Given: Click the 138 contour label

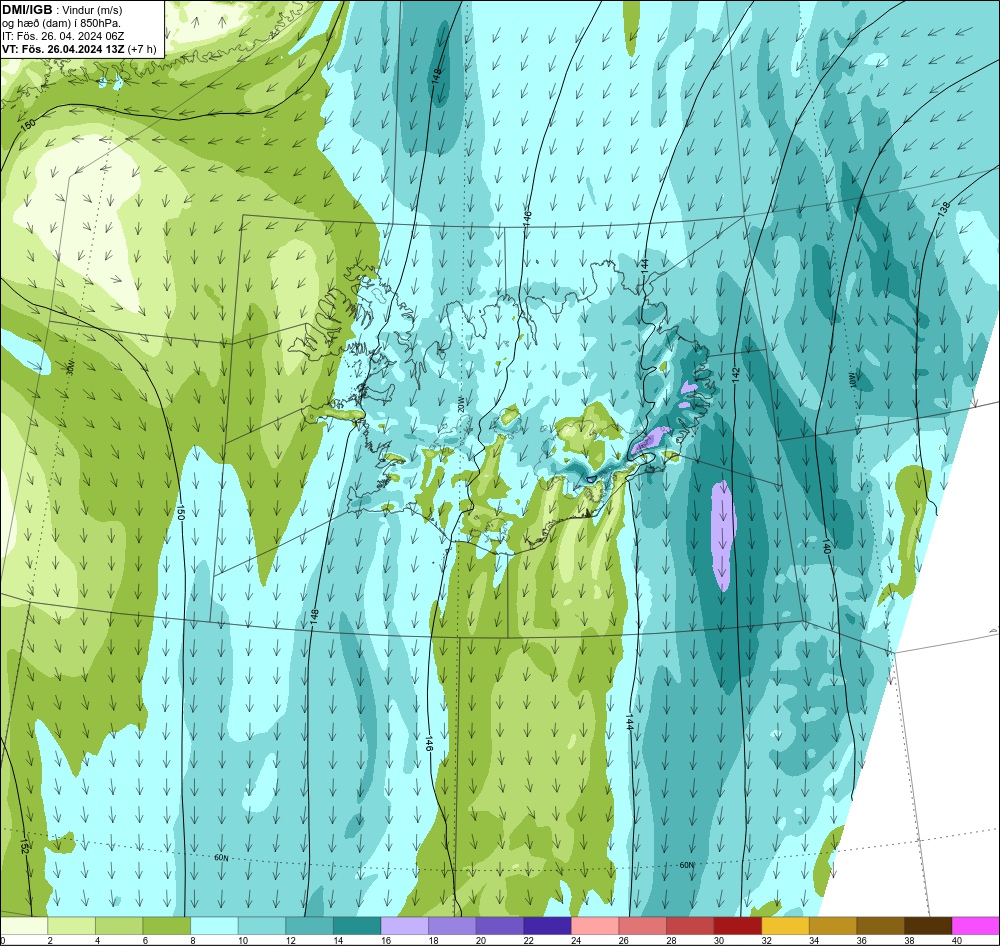Looking at the screenshot, I should (945, 208).
